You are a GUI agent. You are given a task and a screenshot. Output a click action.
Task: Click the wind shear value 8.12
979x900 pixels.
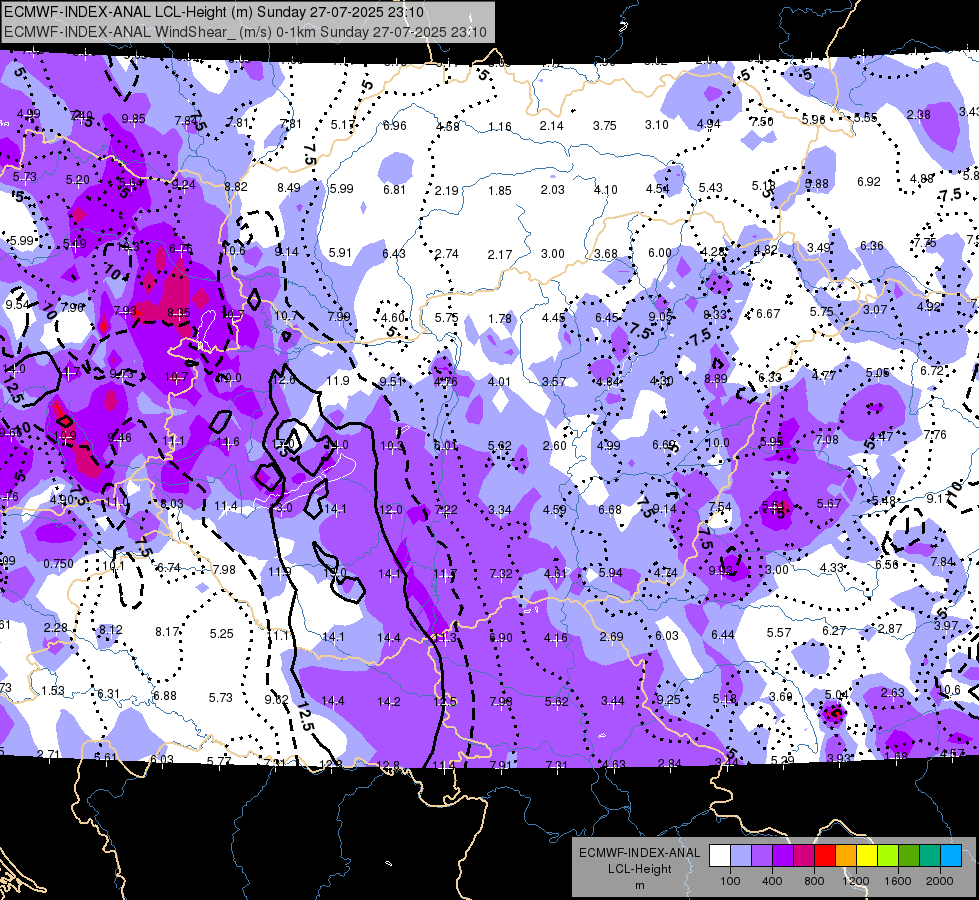coord(111,630)
